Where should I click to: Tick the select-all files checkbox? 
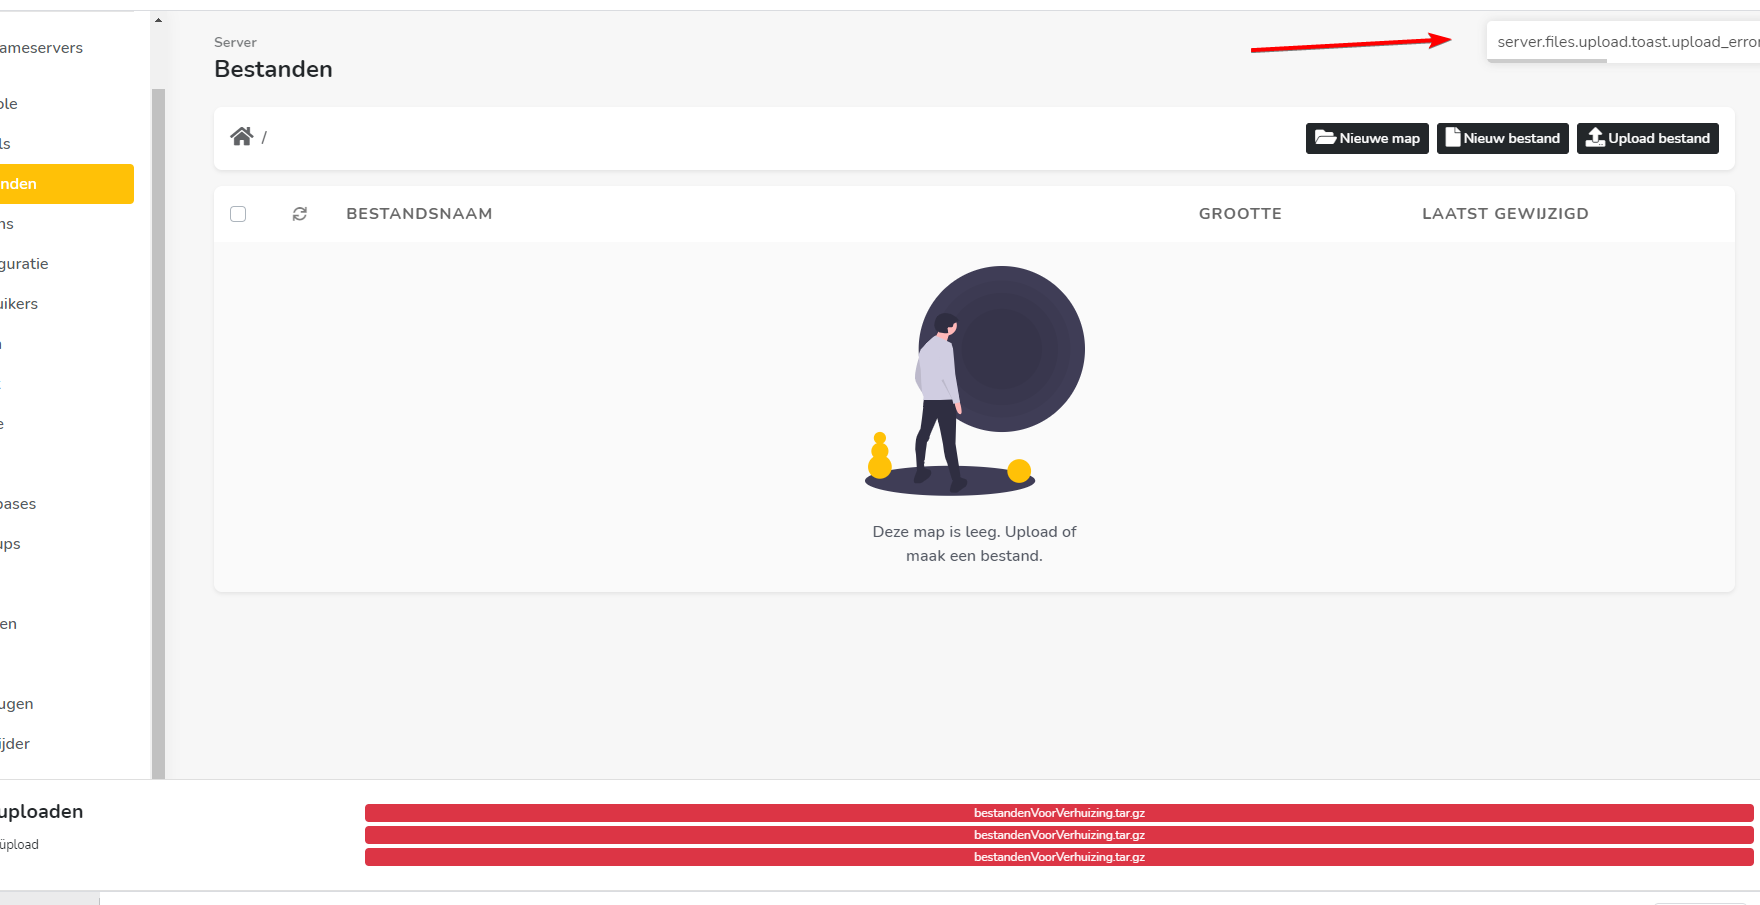coord(238,214)
